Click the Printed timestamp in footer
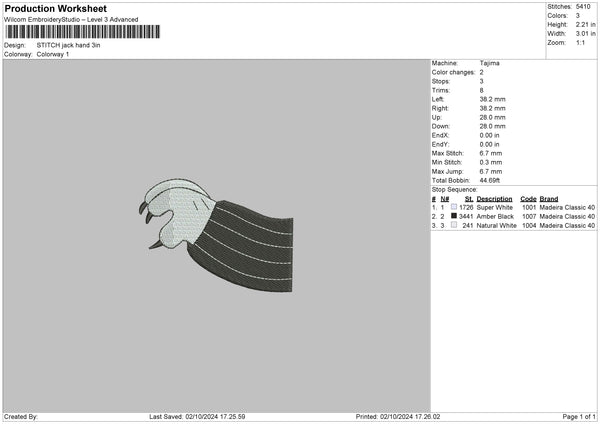 click(399, 417)
